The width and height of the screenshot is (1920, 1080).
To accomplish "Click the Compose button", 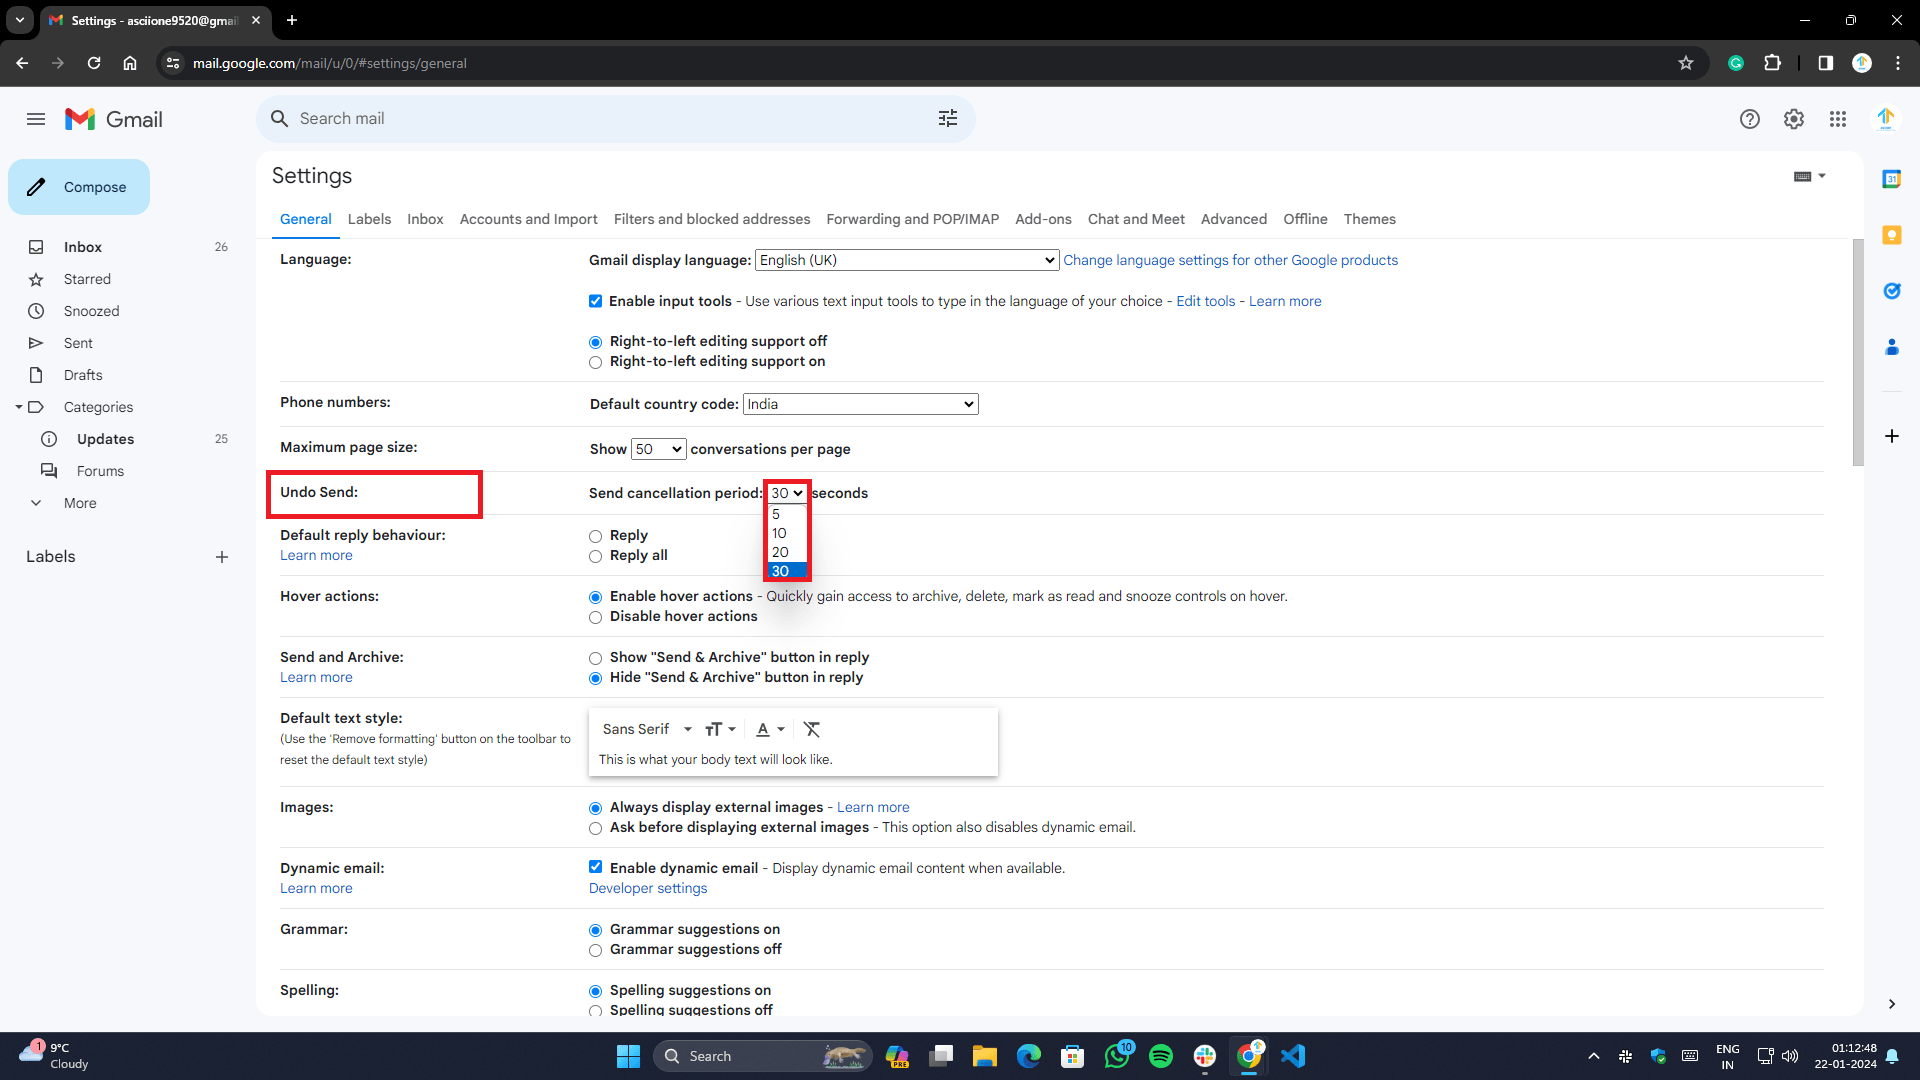I will (79, 187).
